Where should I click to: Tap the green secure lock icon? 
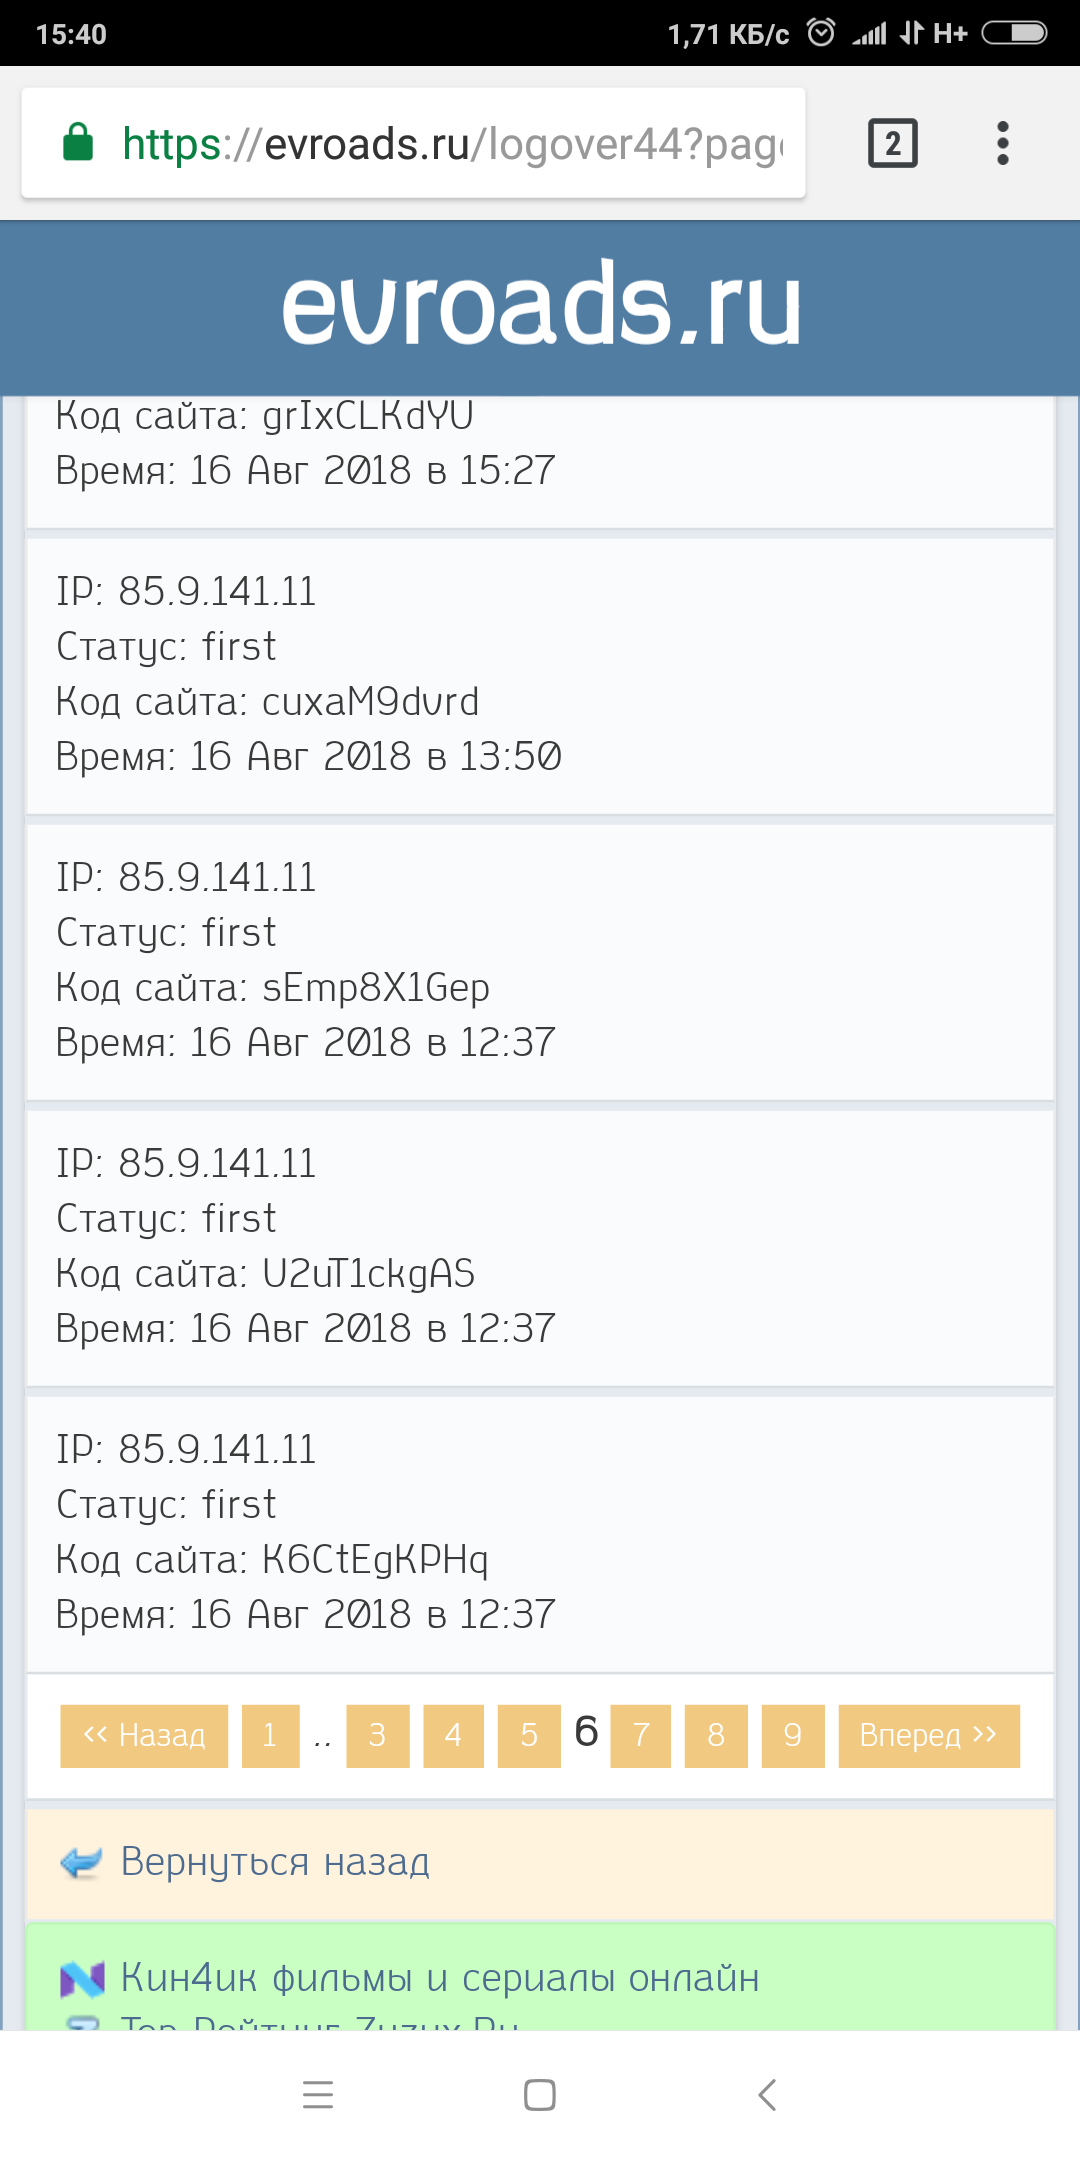tap(78, 143)
